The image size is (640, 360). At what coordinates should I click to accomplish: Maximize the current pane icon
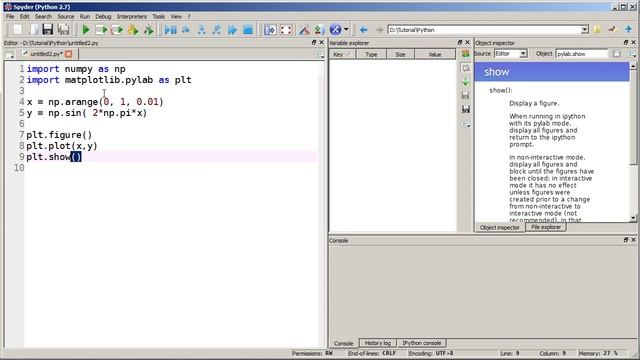(x=270, y=29)
